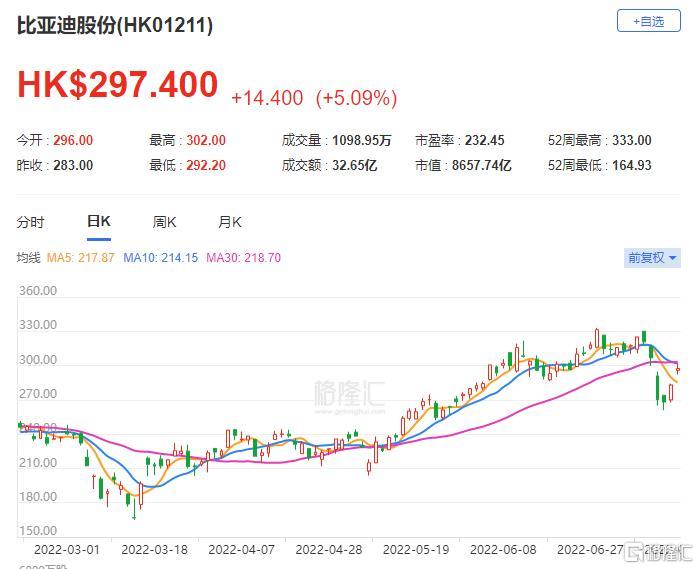Open the 月K monthly chart tab
The width and height of the screenshot is (699, 569).
pos(230,222)
